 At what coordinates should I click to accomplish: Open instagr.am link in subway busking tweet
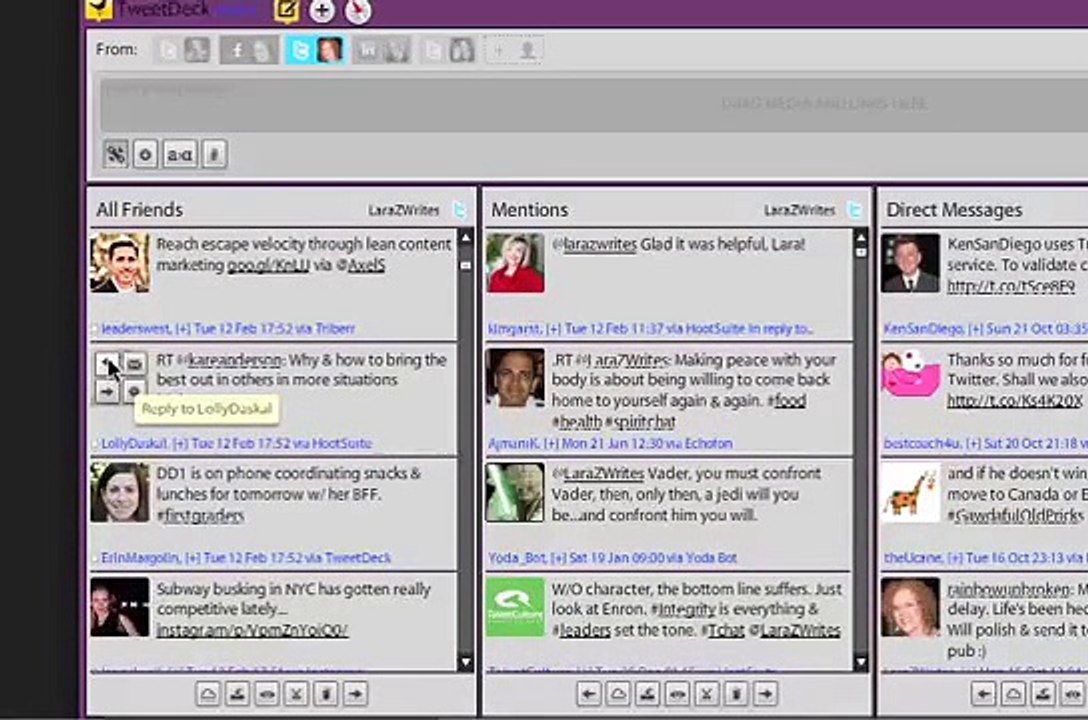tap(252, 630)
